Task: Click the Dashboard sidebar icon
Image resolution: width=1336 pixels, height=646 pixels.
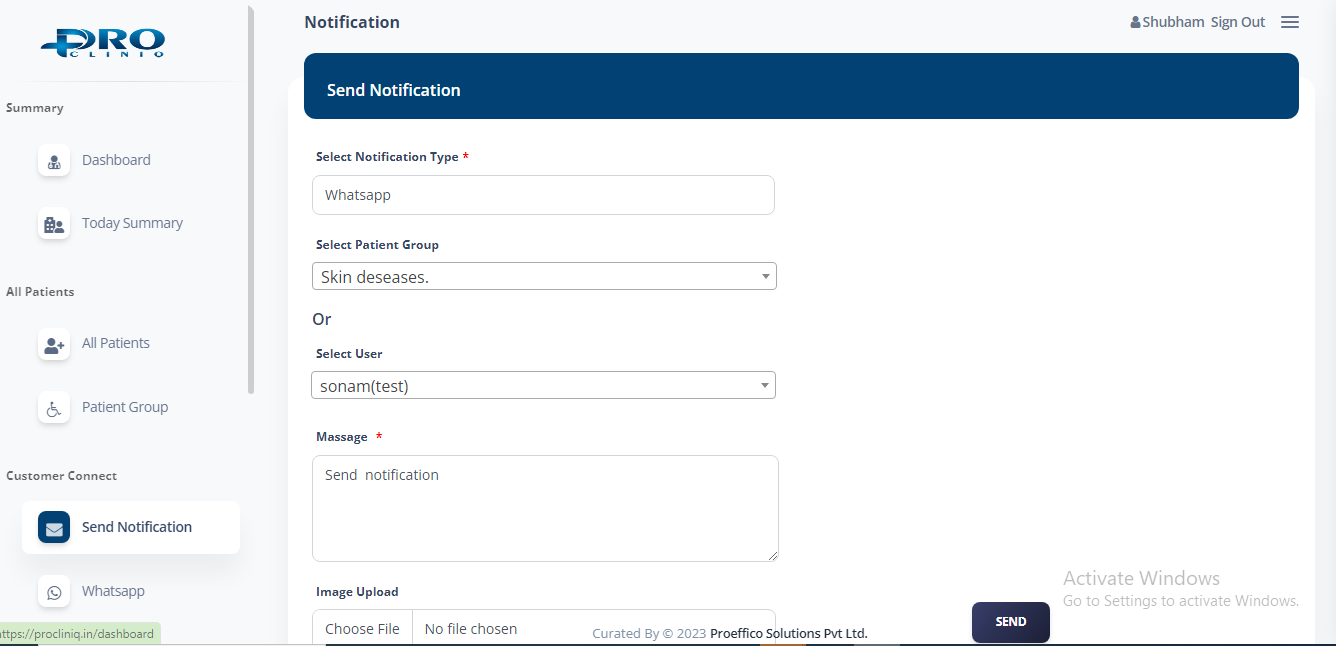Action: (x=54, y=161)
